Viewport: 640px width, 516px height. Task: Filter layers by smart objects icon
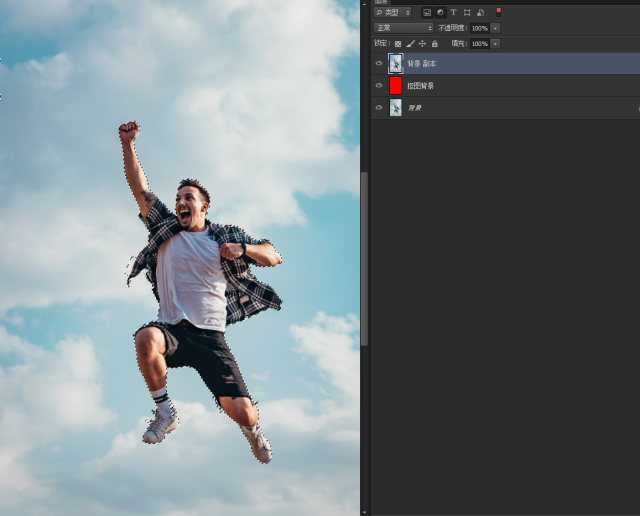tap(480, 13)
